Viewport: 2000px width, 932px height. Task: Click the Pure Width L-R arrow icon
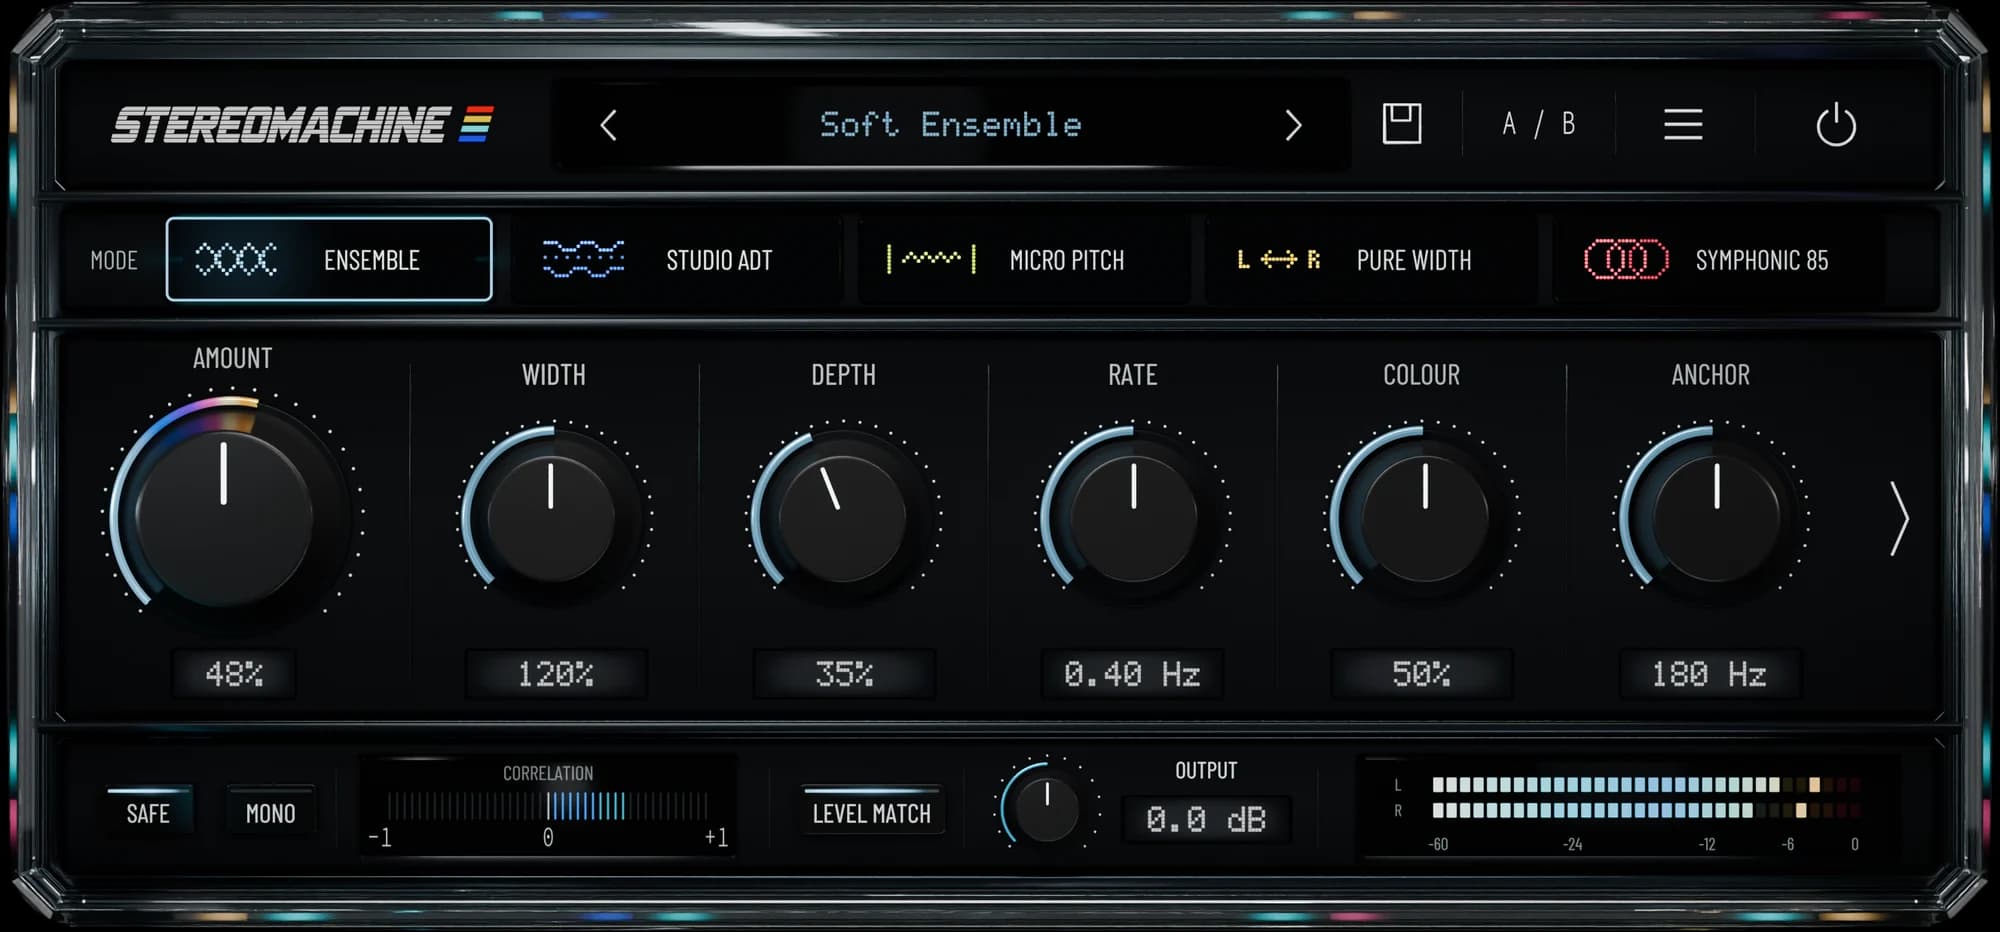[1279, 260]
